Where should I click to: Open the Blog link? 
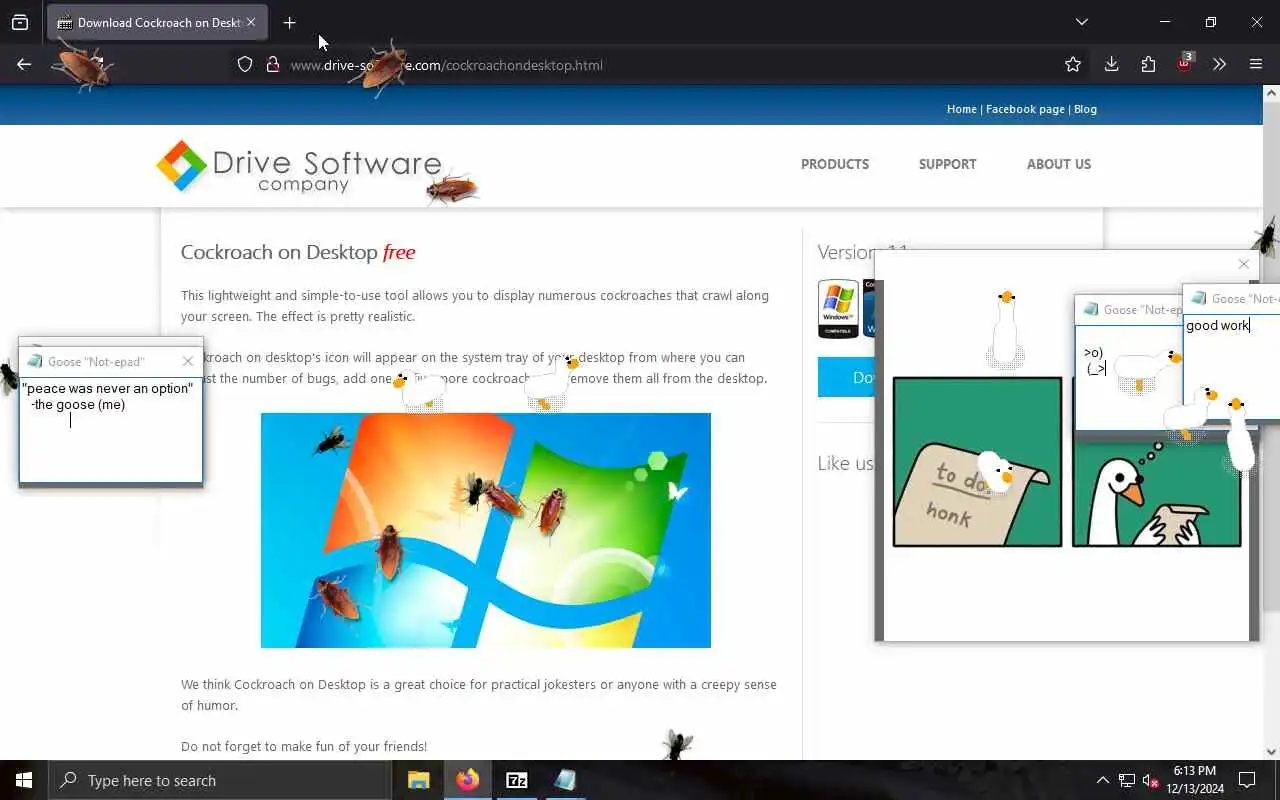[x=1085, y=109]
